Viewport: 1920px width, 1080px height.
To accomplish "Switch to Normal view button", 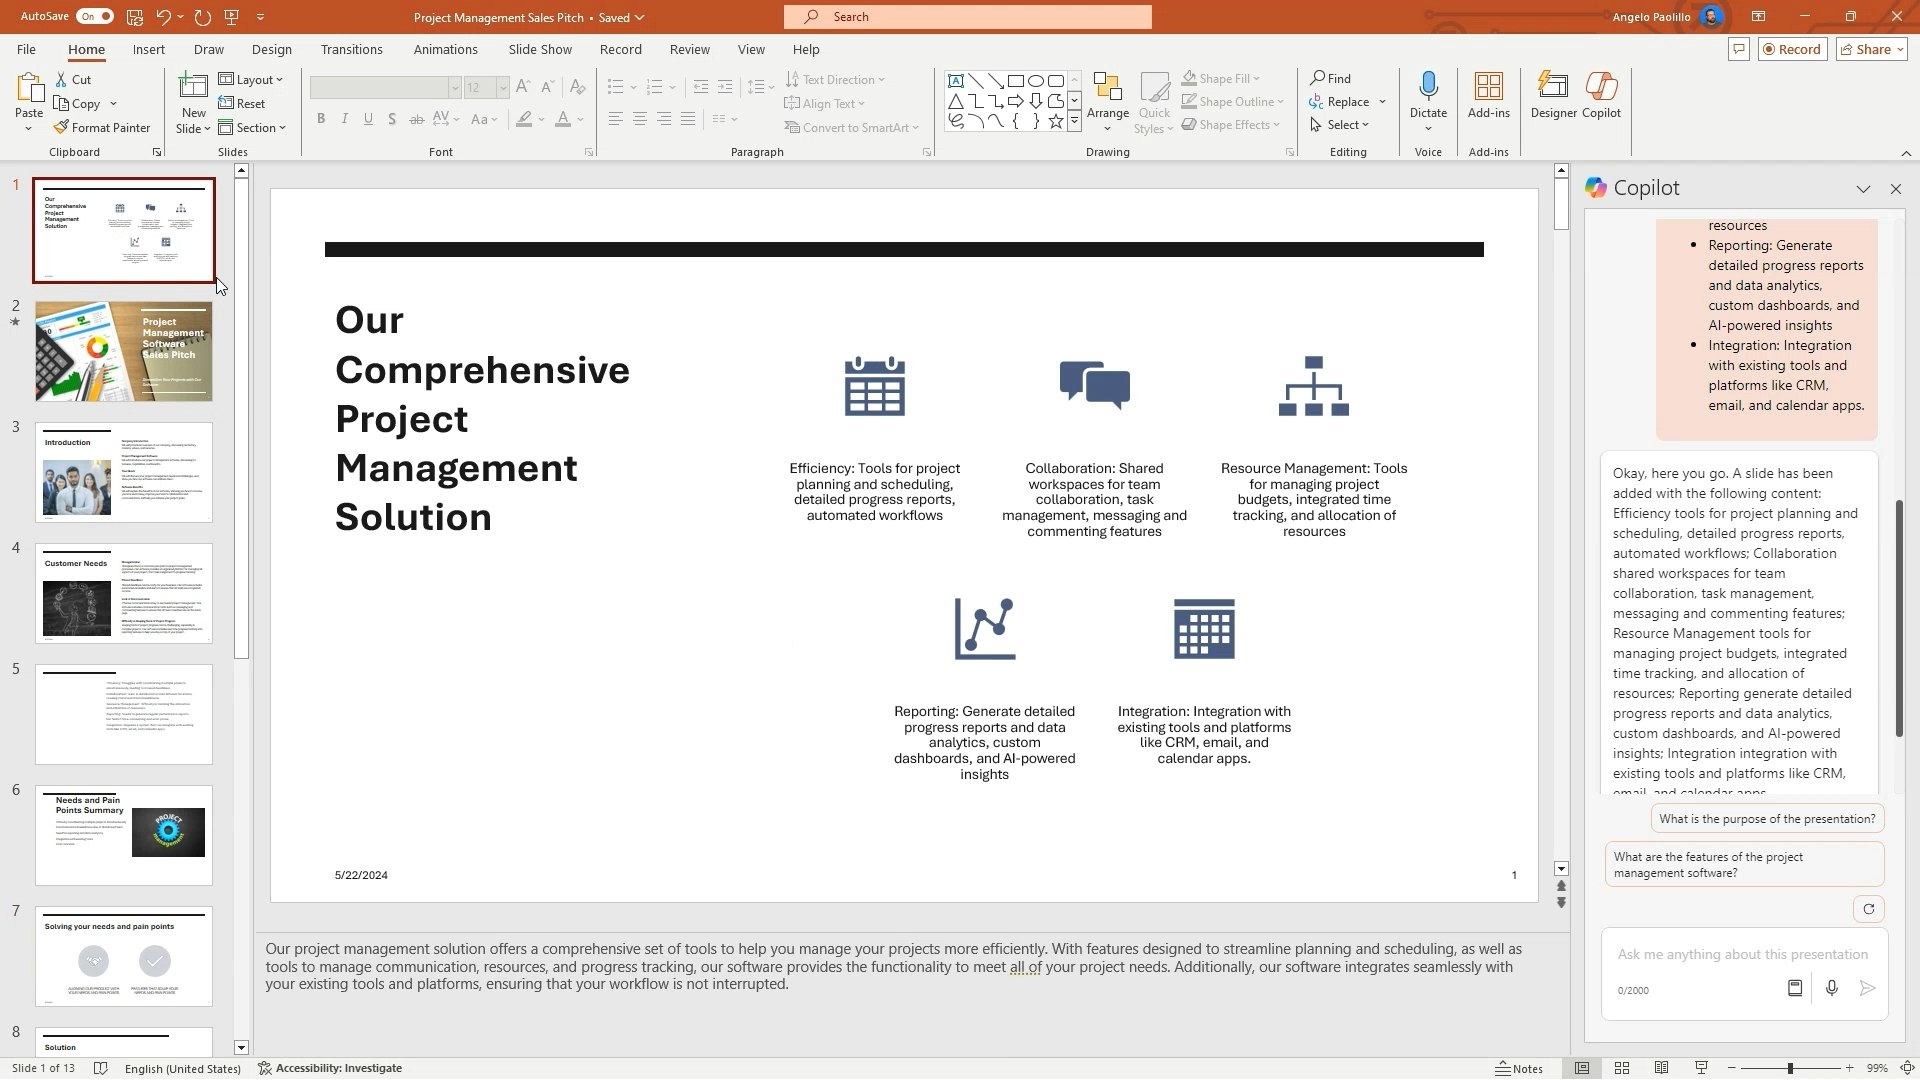I will 1582,1068.
